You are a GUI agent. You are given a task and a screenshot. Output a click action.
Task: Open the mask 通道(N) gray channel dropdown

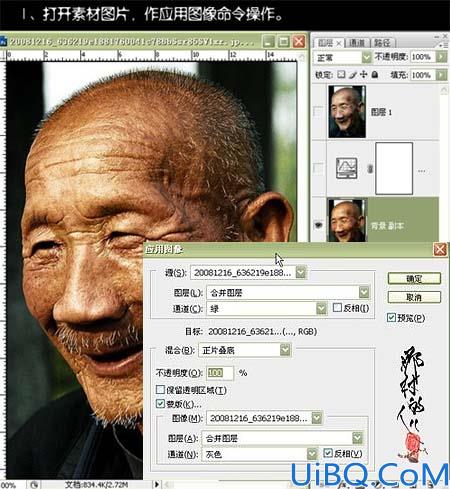[x=312, y=454]
